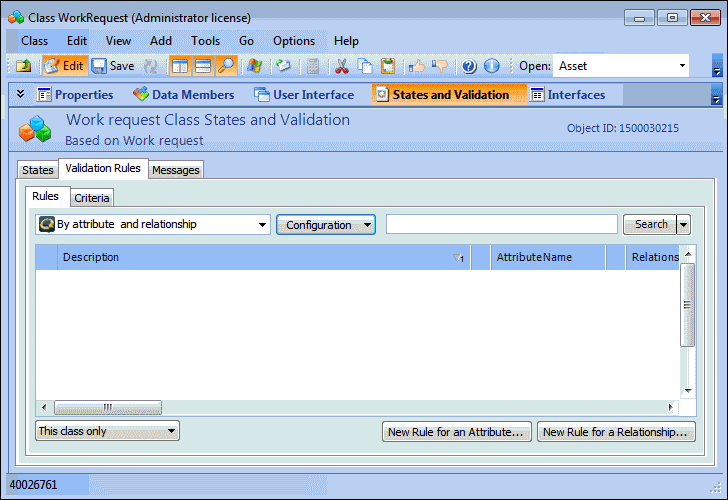The image size is (728, 500).
Task: Click New Rule for a Relationship button
Action: pos(615,432)
